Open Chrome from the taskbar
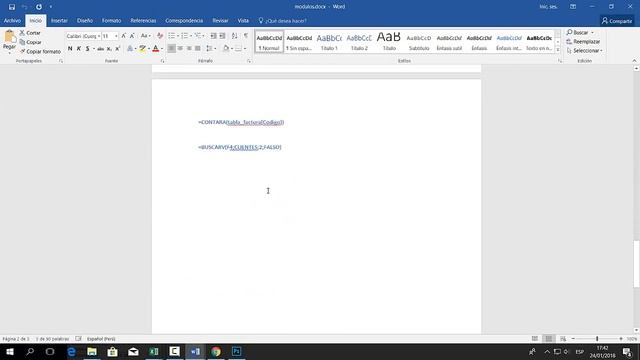The width and height of the screenshot is (640, 360). [x=216, y=351]
